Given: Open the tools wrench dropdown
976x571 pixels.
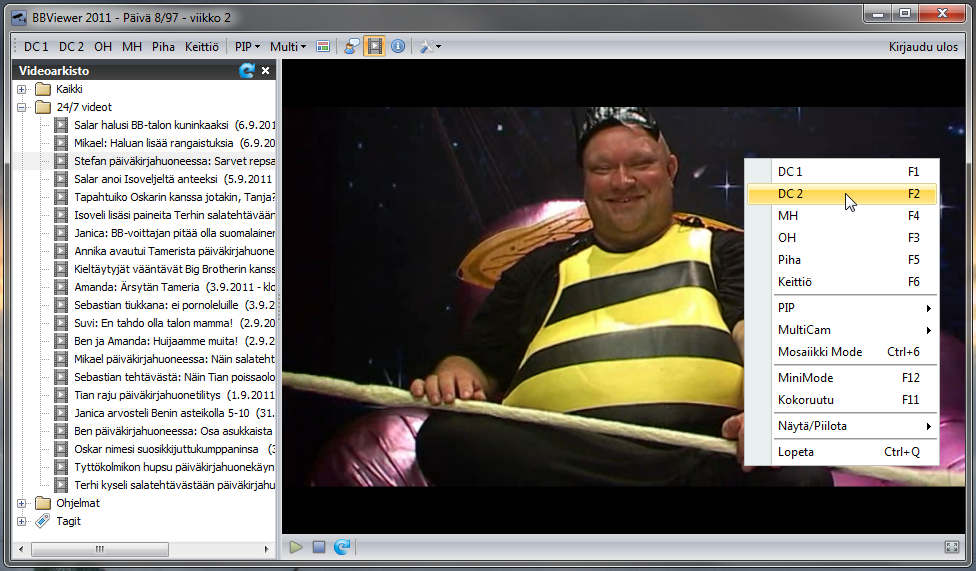Looking at the screenshot, I should tap(430, 47).
